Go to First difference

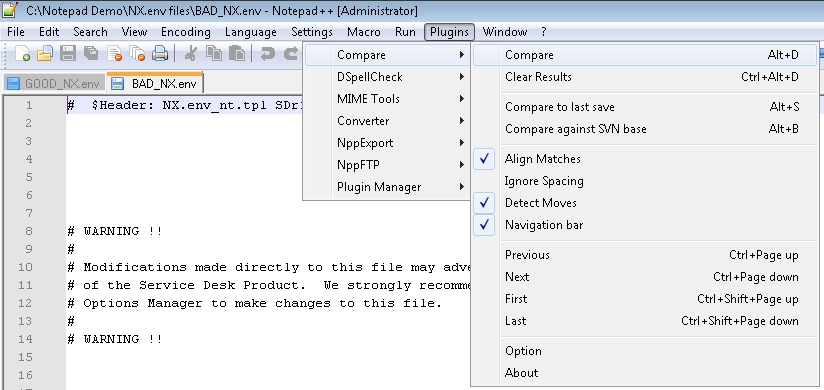pyautogui.click(x=644, y=299)
